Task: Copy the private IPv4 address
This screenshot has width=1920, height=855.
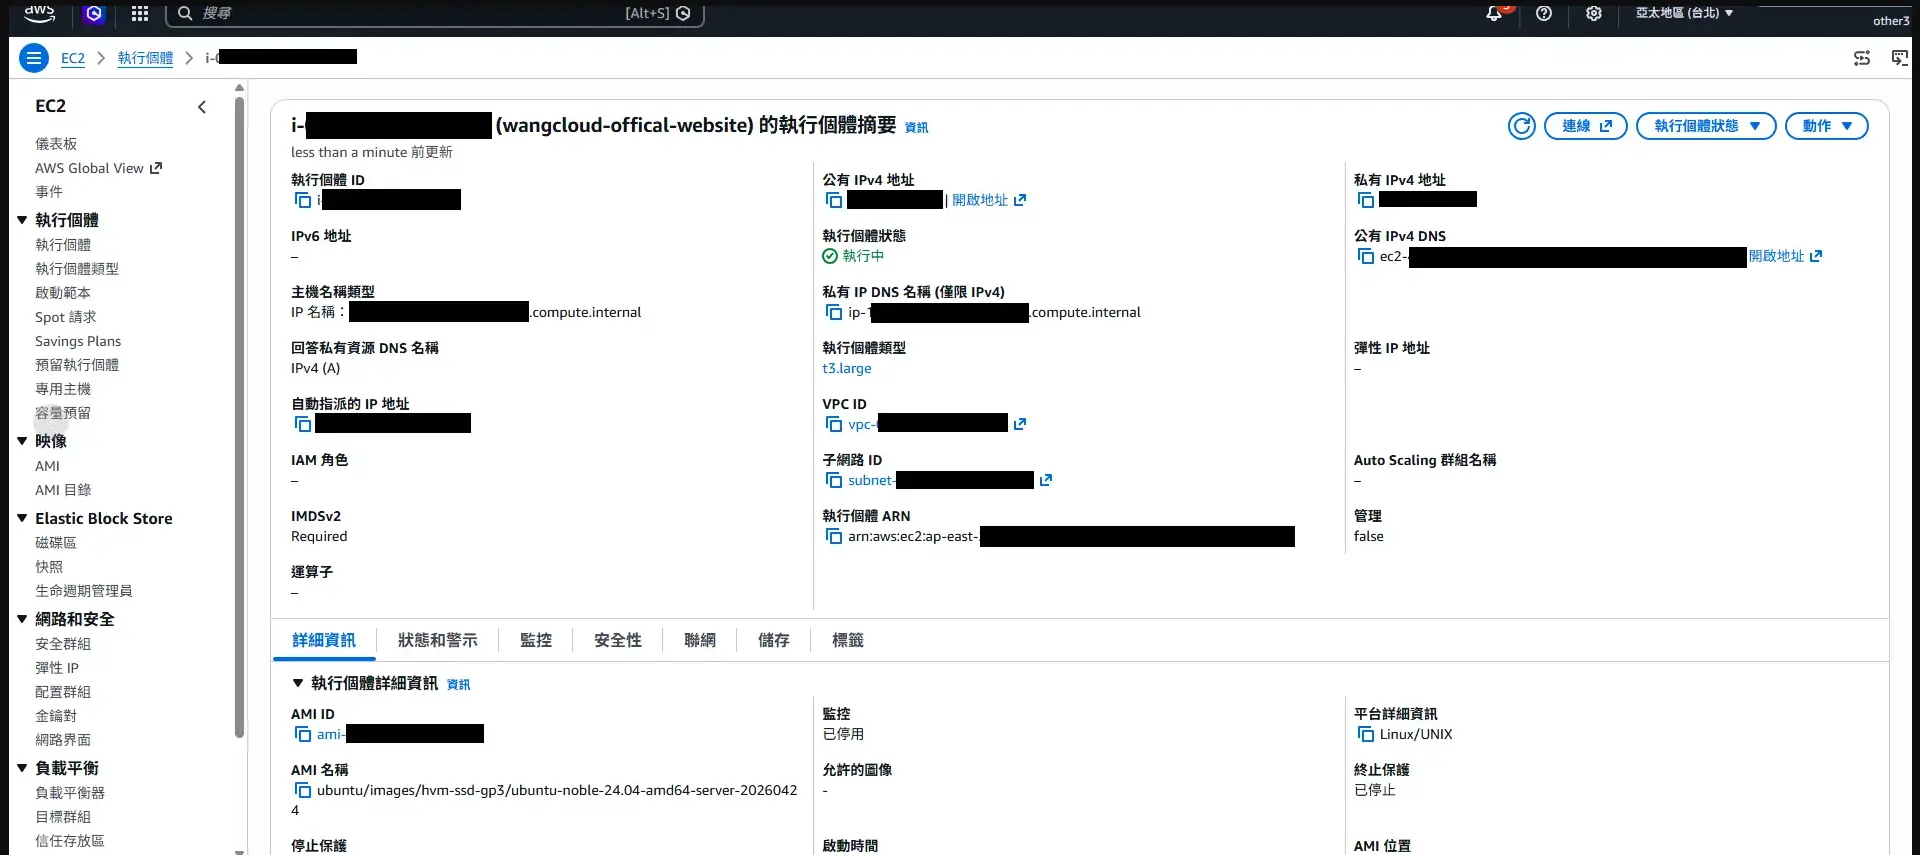Action: (1366, 200)
